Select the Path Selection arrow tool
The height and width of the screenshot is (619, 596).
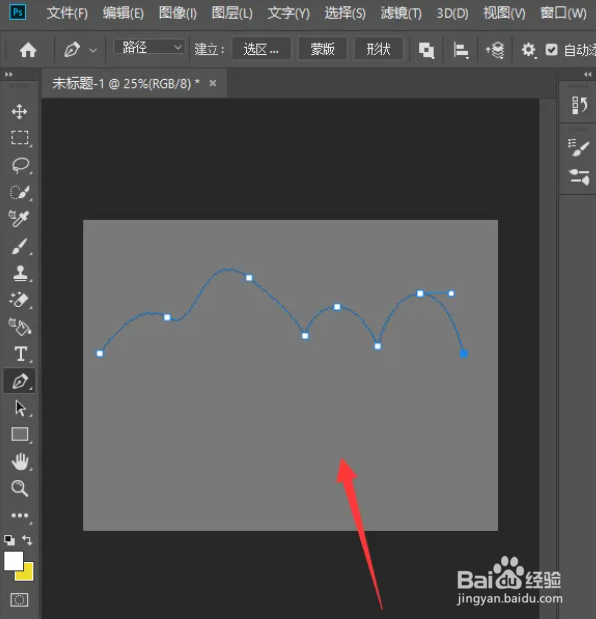[20, 408]
